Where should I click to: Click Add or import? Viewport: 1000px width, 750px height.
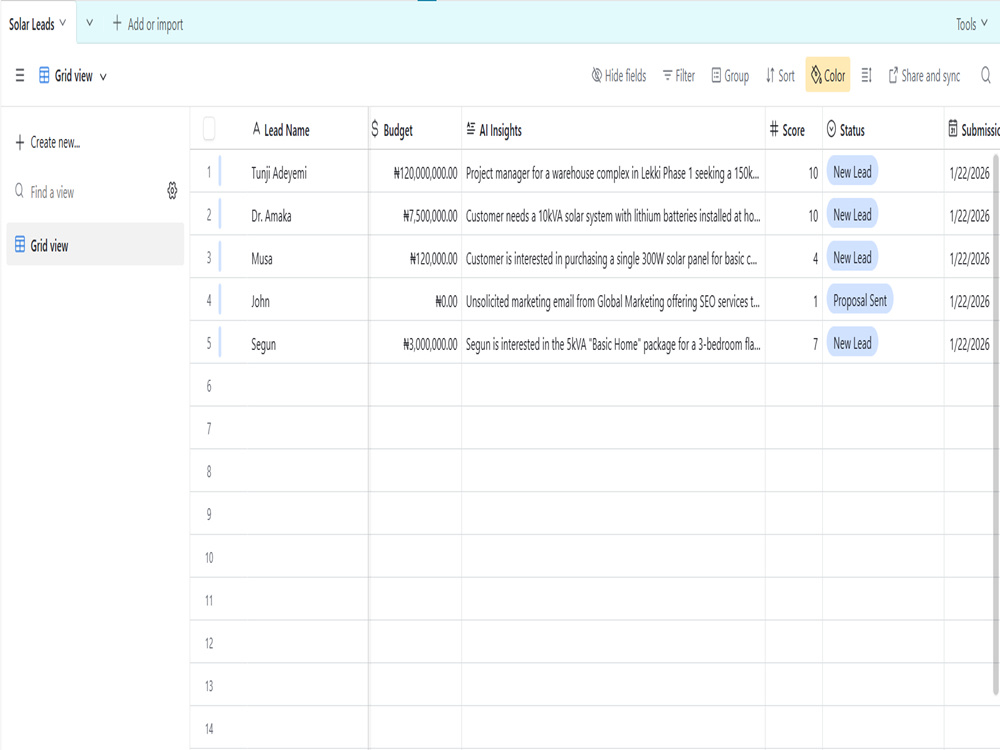coord(148,24)
